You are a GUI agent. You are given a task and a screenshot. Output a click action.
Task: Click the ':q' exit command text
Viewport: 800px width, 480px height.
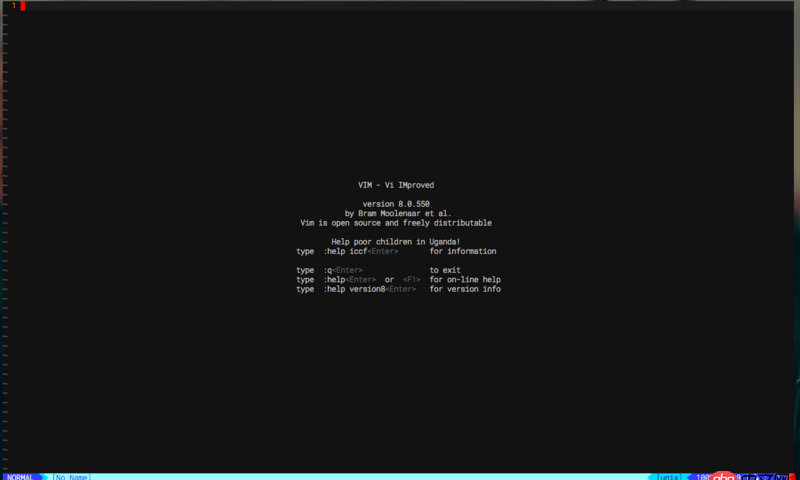[x=328, y=270]
